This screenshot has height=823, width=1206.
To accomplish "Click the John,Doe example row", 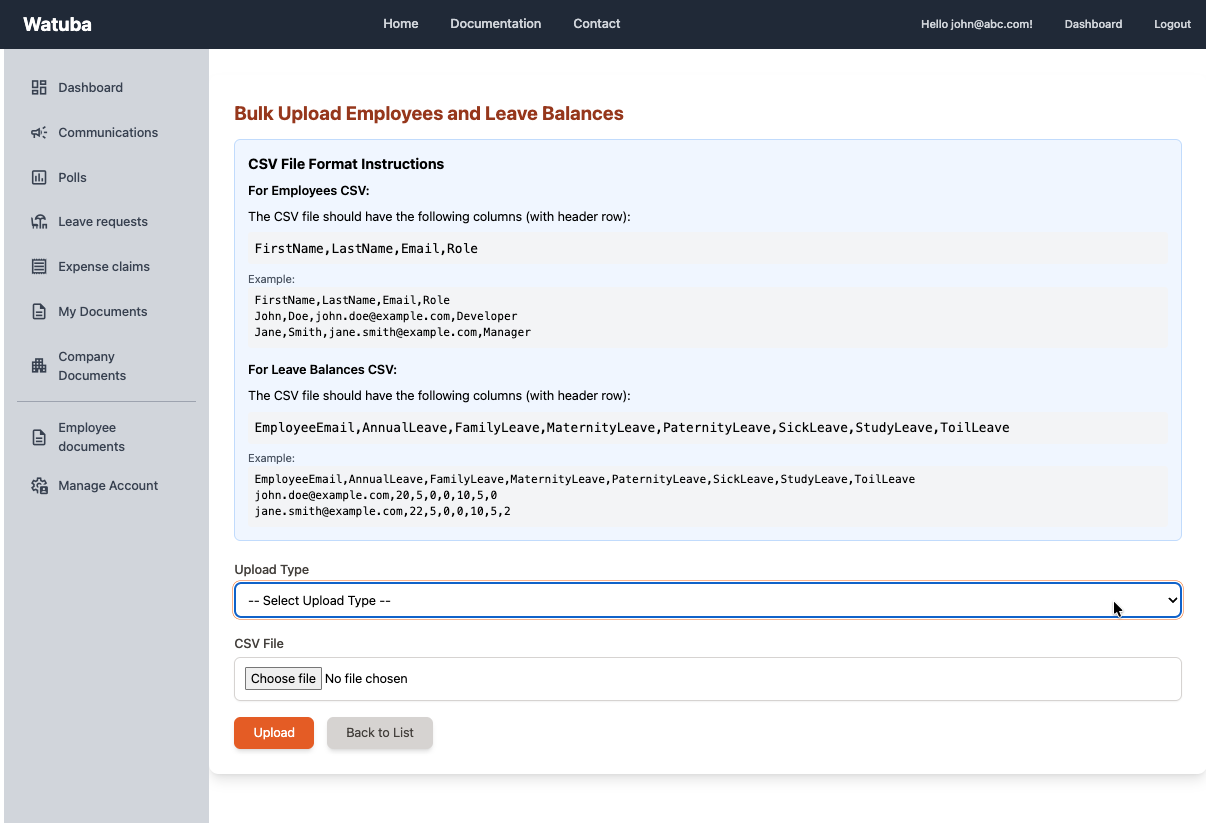I will click(x=386, y=316).
